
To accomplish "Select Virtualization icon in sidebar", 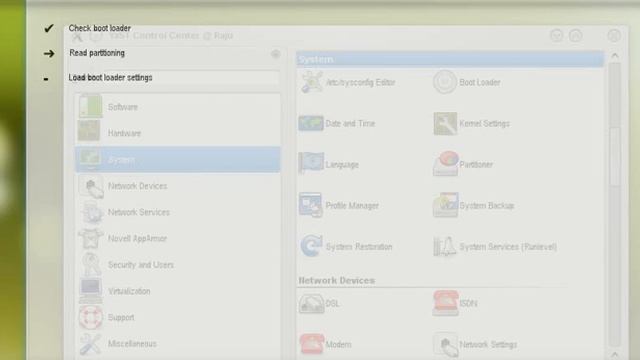I will pyautogui.click(x=91, y=290).
